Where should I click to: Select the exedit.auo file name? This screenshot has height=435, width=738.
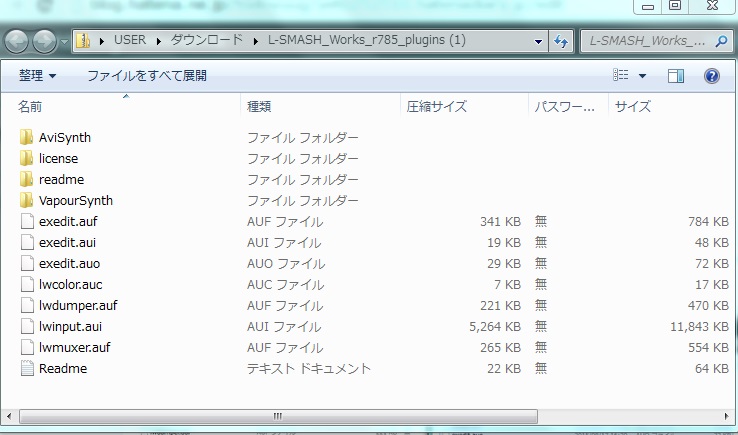69,264
